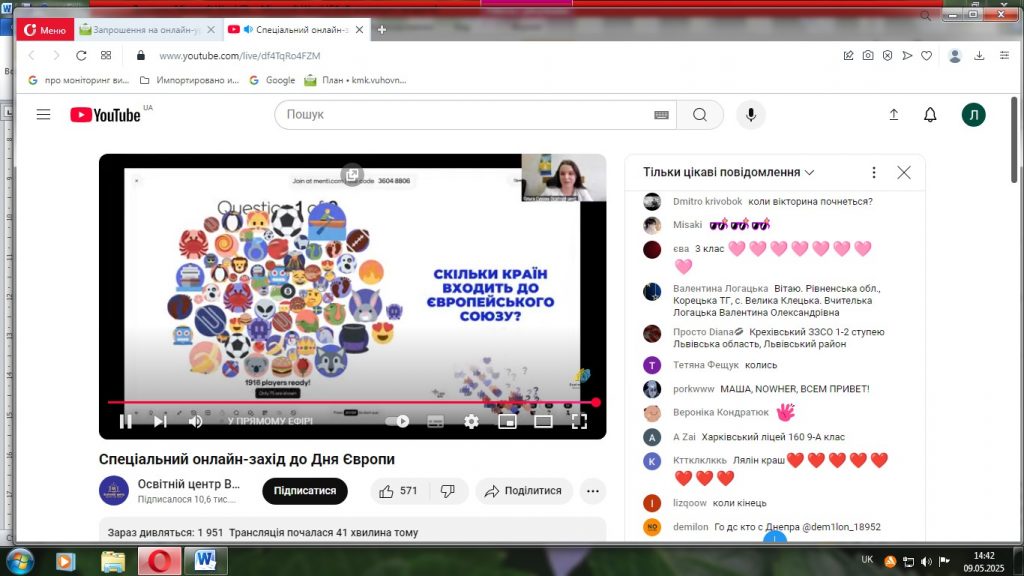The width and height of the screenshot is (1024, 576).
Task: Open more actions menu beside Поділитися
Action: click(x=593, y=491)
